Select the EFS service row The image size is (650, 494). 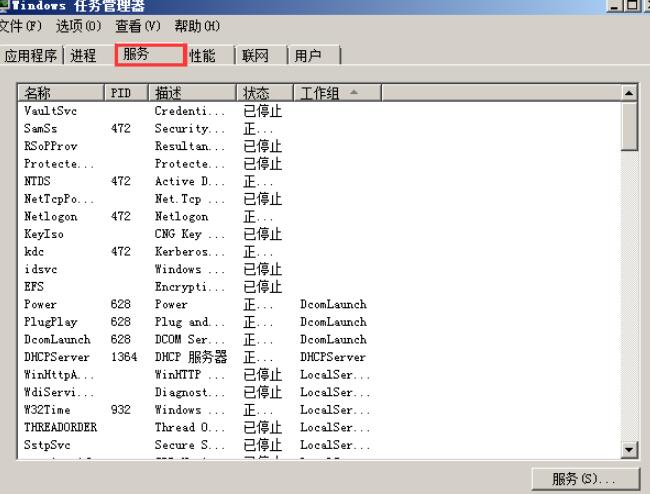[319, 287]
